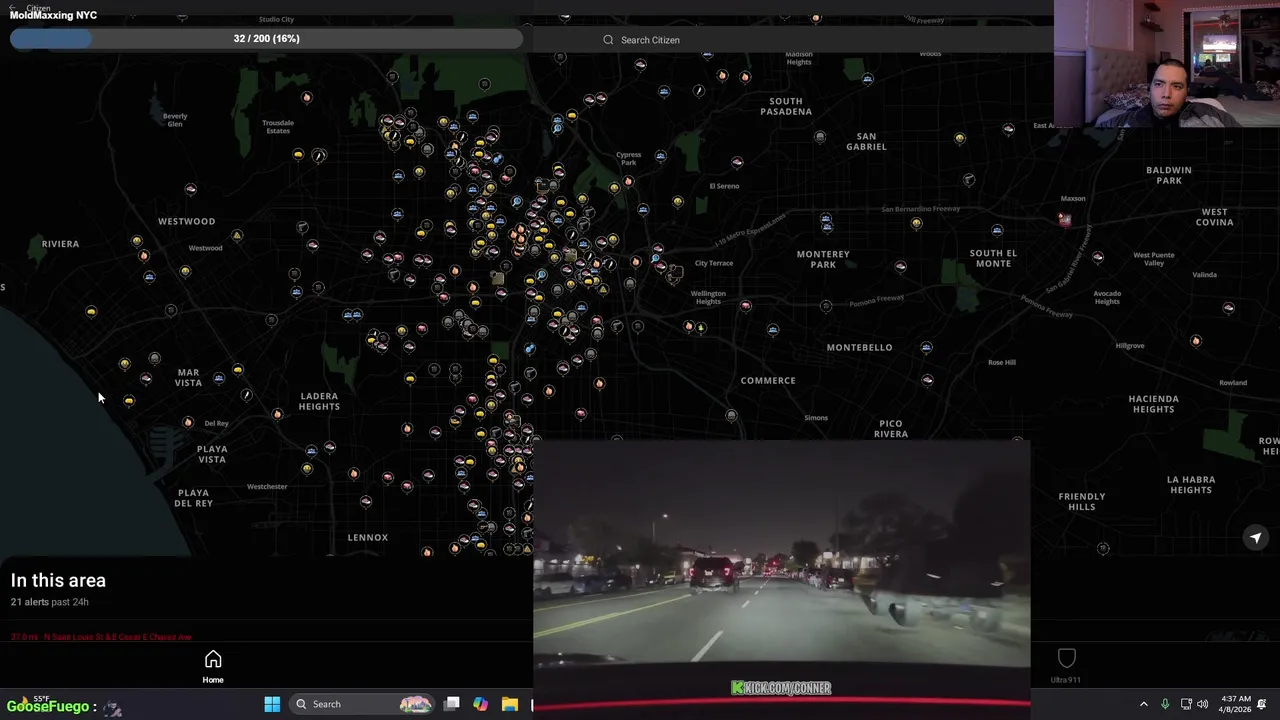Launch Copilot from the taskbar
Screen dimensions: 1280x720
(481, 704)
